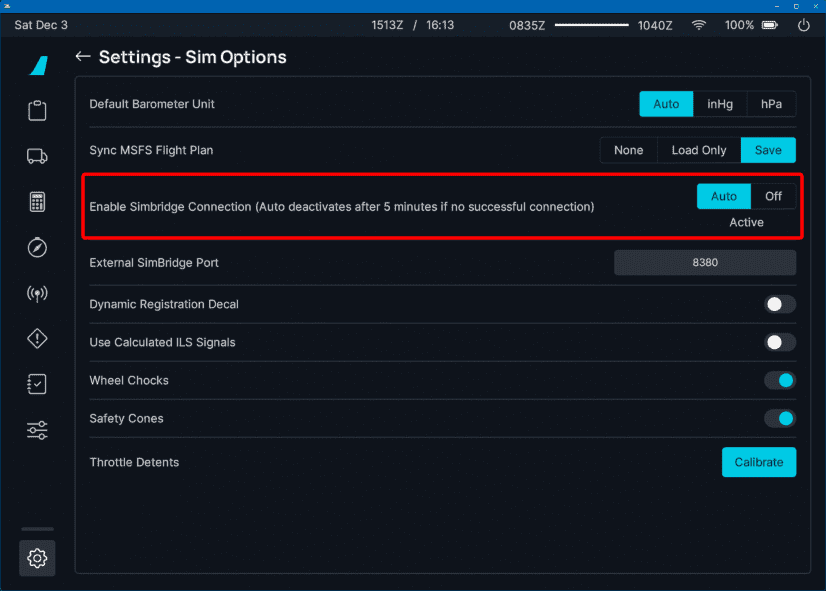Click the power icon in status bar
Viewport: 826px width, 591px height.
coord(803,25)
